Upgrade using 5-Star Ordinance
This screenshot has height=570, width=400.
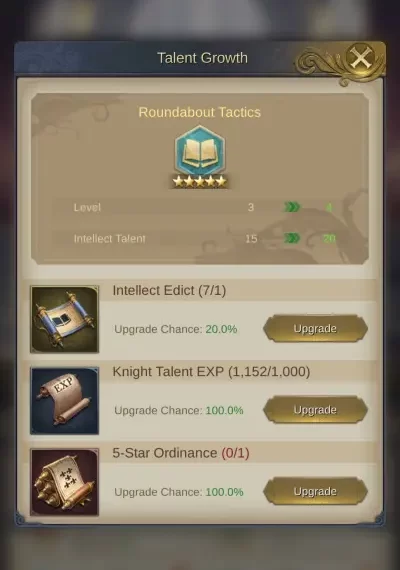pos(315,491)
